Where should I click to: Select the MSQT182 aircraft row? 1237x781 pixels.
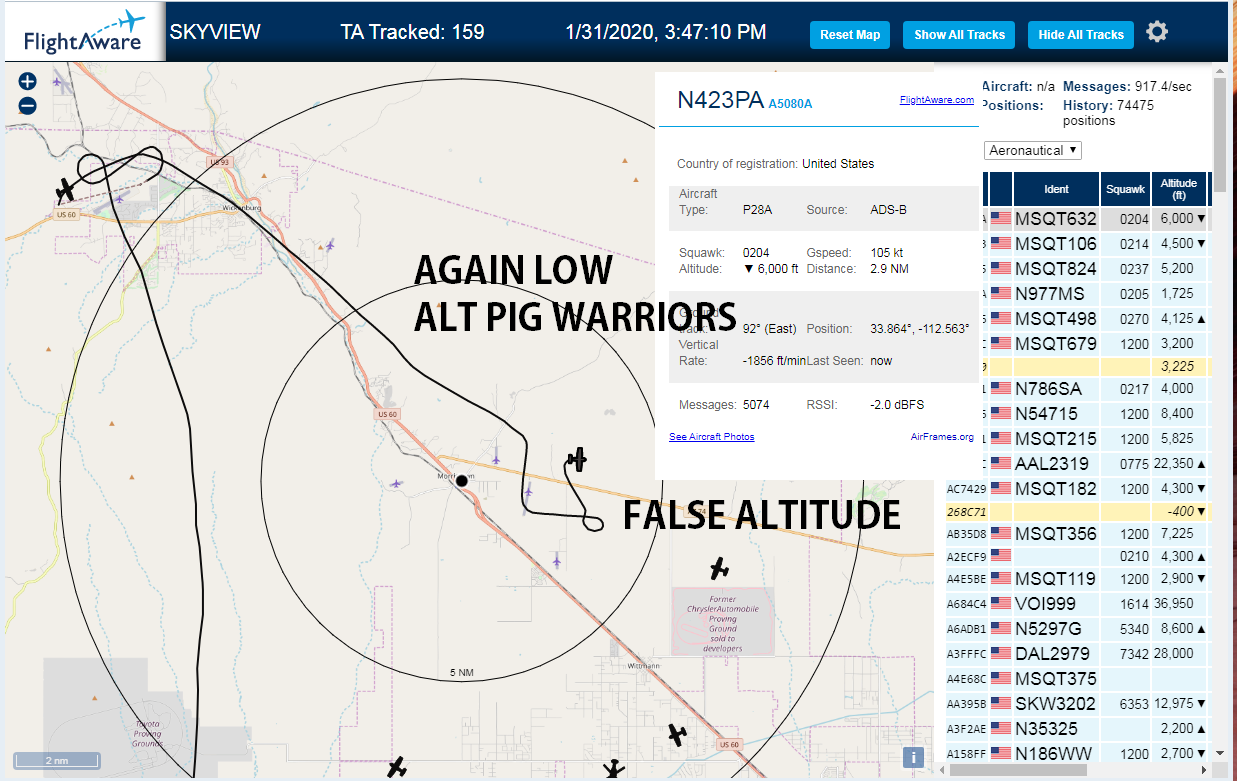point(1079,489)
